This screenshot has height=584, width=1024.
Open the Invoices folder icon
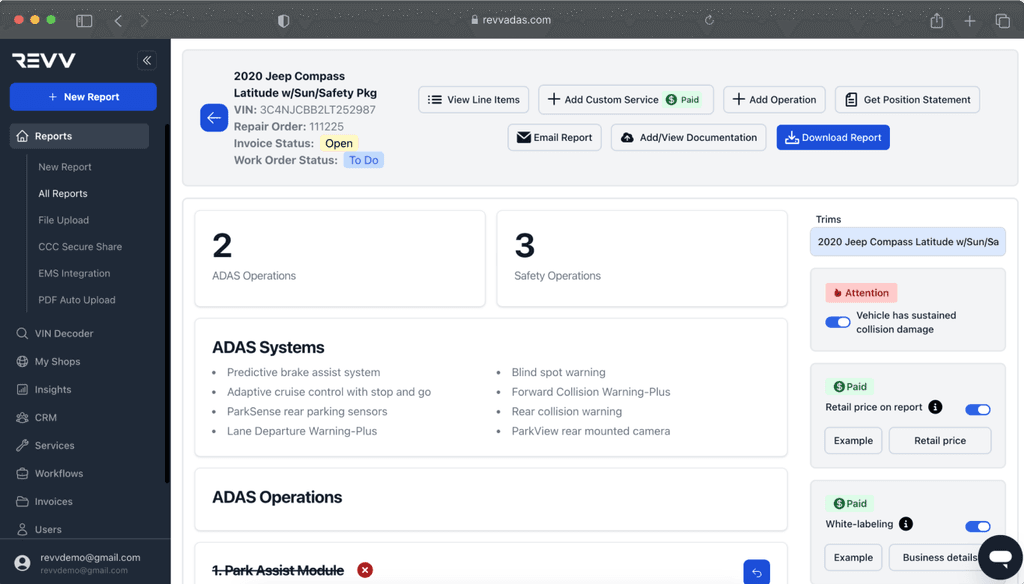pyautogui.click(x=22, y=501)
